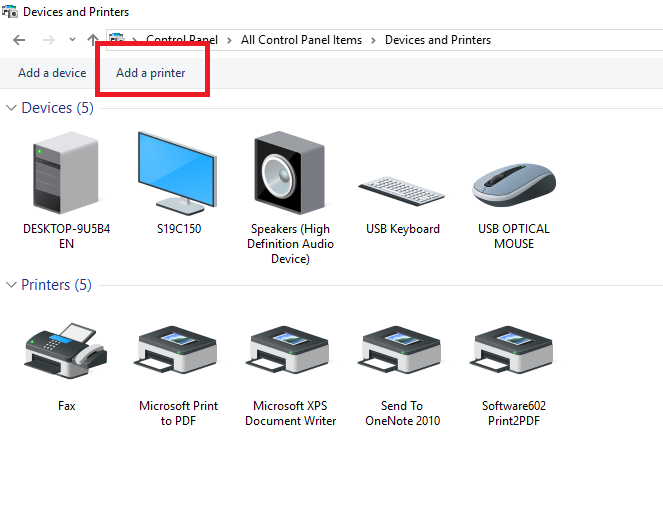Screen dimensions: 663x529
Task: Select the Fax printer icon
Action: pos(66,350)
